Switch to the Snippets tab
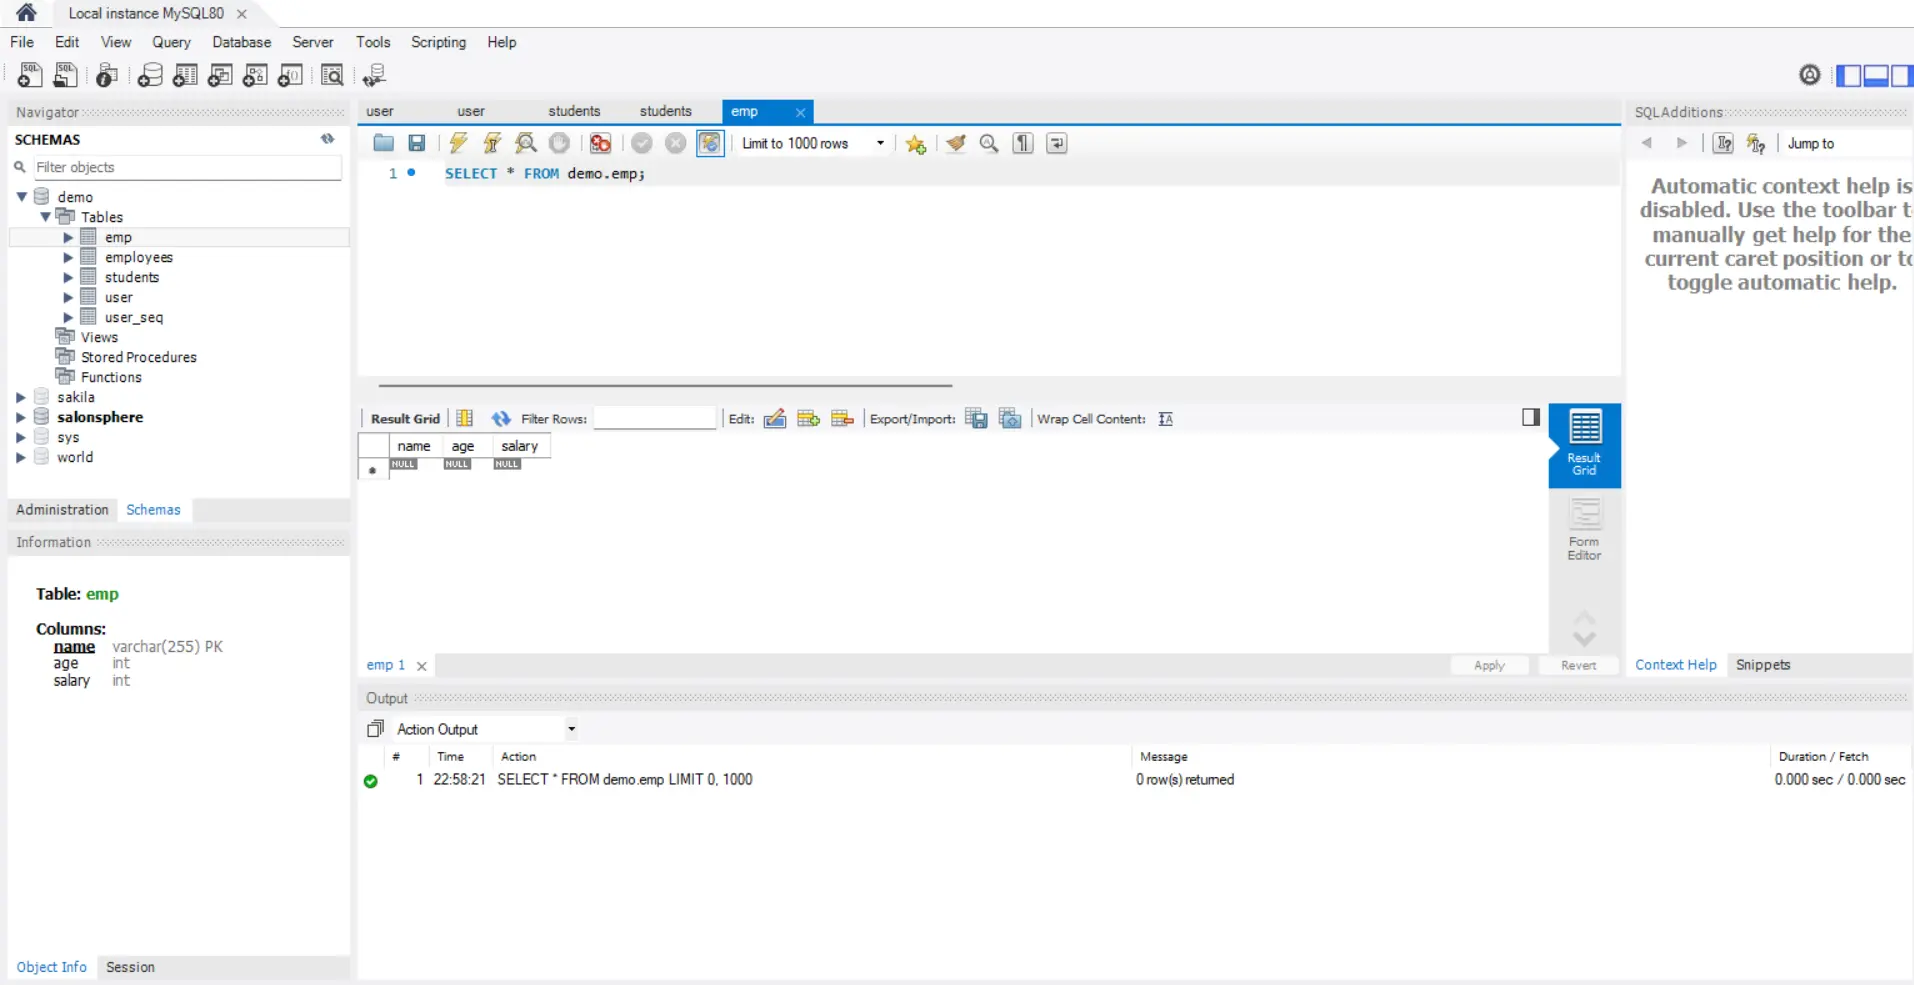This screenshot has height=985, width=1914. 1763,664
